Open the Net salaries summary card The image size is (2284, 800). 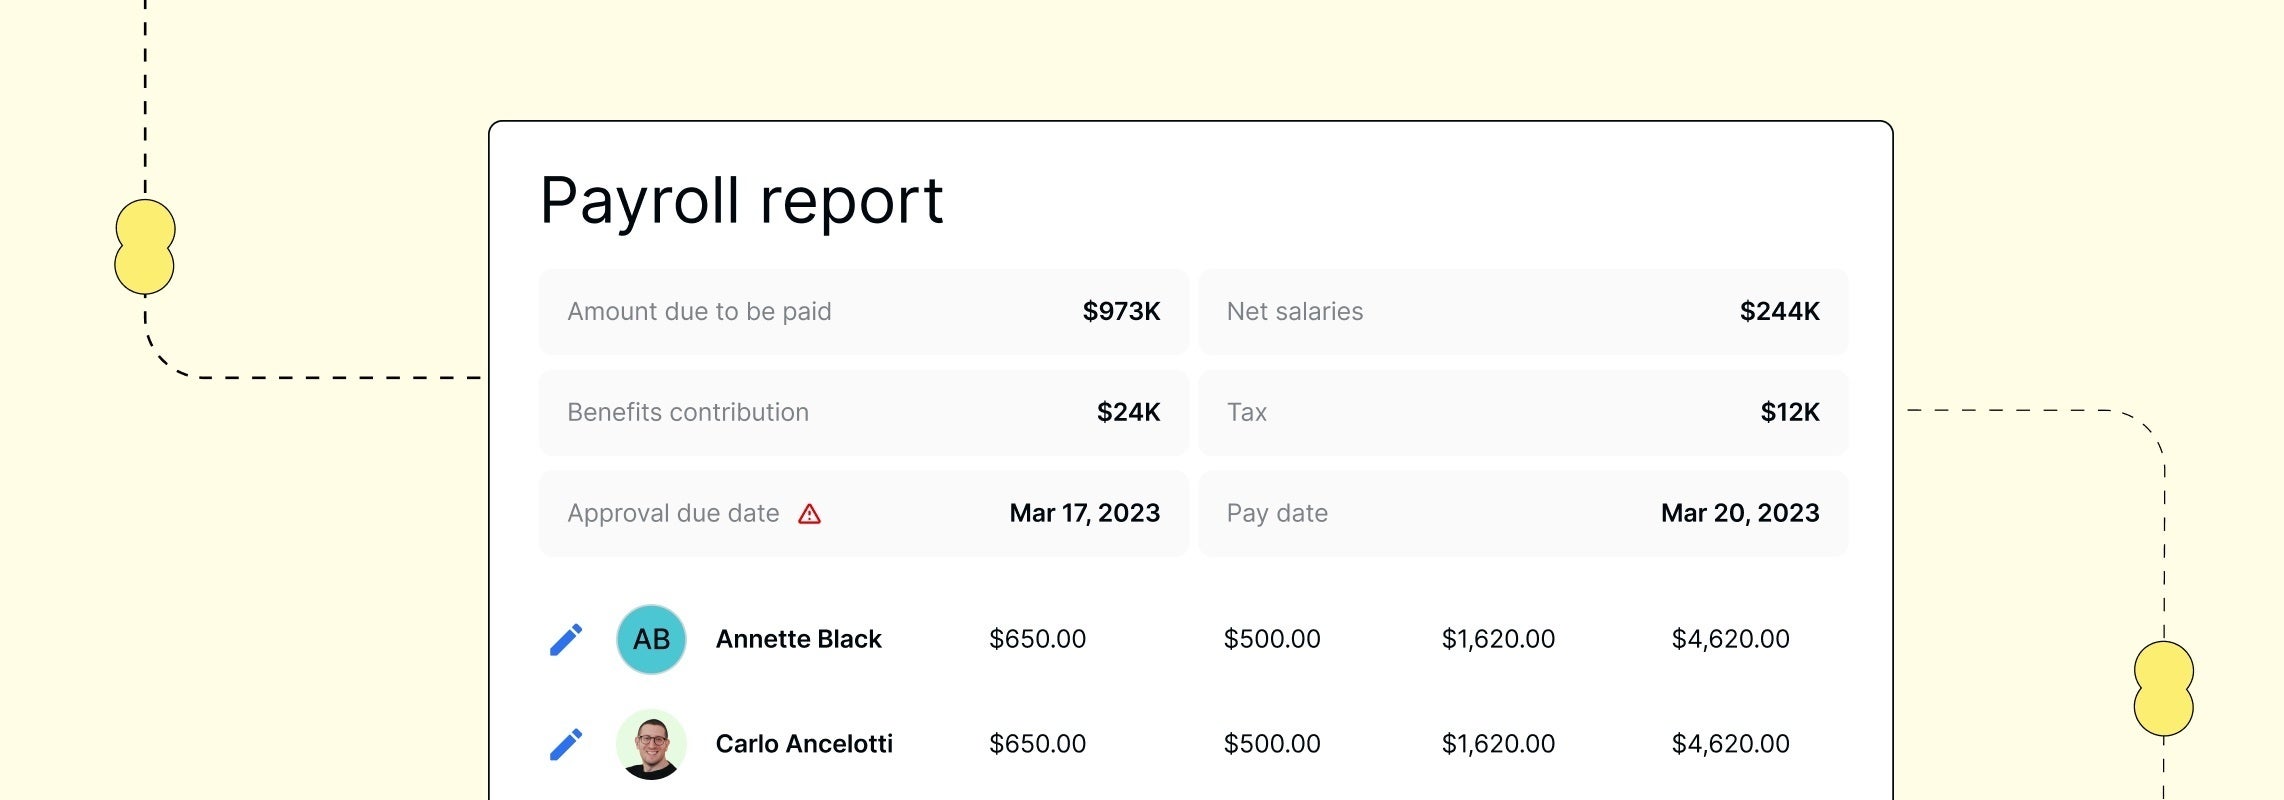click(x=1522, y=312)
